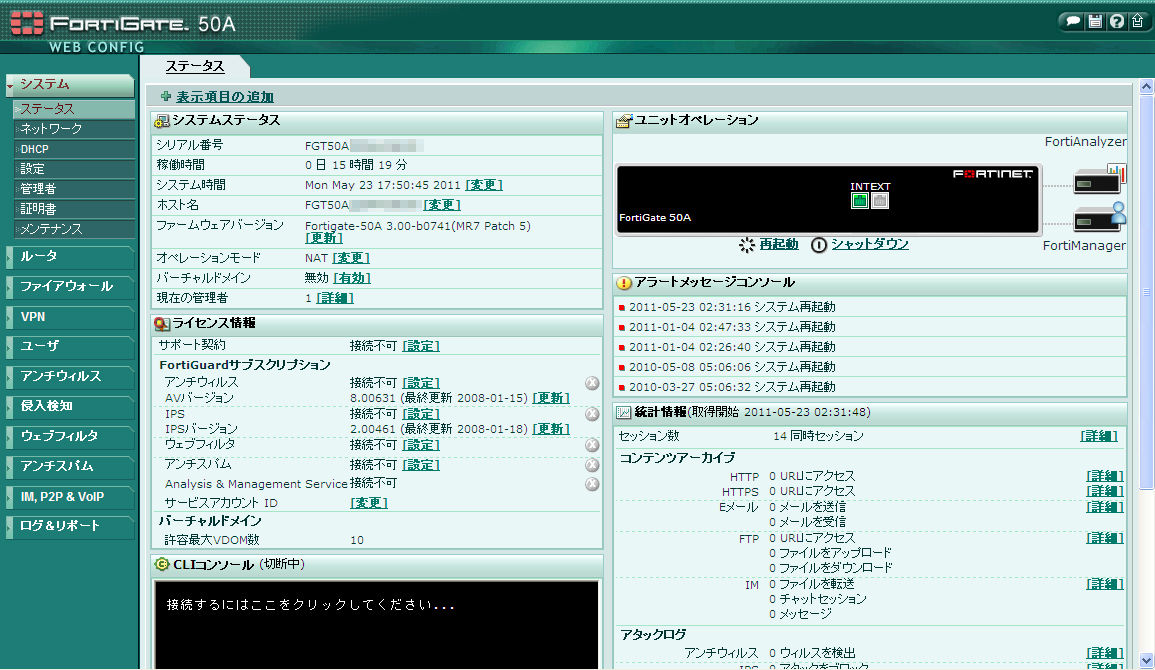This screenshot has width=1155, height=670.
Task: Click the License Information widget icon
Action: pos(161,324)
